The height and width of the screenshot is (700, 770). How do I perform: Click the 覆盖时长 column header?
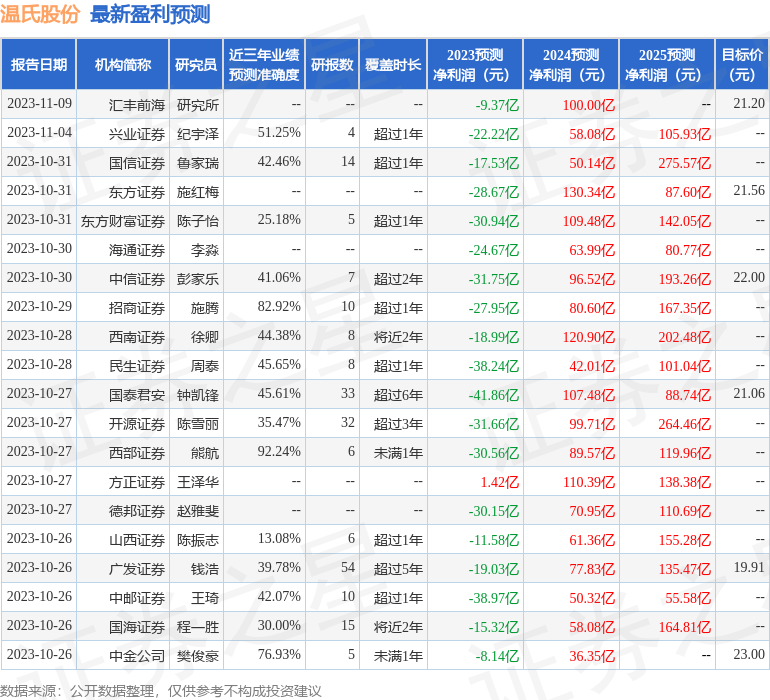coord(393,64)
